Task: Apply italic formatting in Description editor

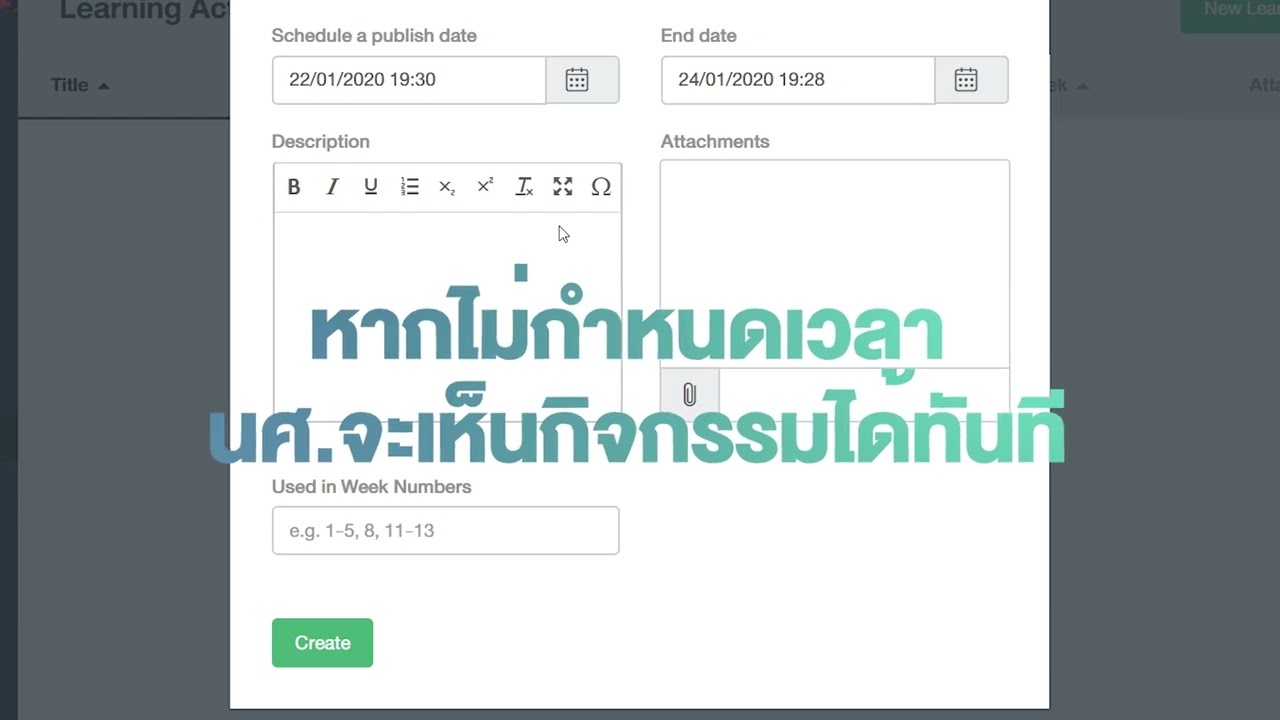Action: [x=332, y=187]
